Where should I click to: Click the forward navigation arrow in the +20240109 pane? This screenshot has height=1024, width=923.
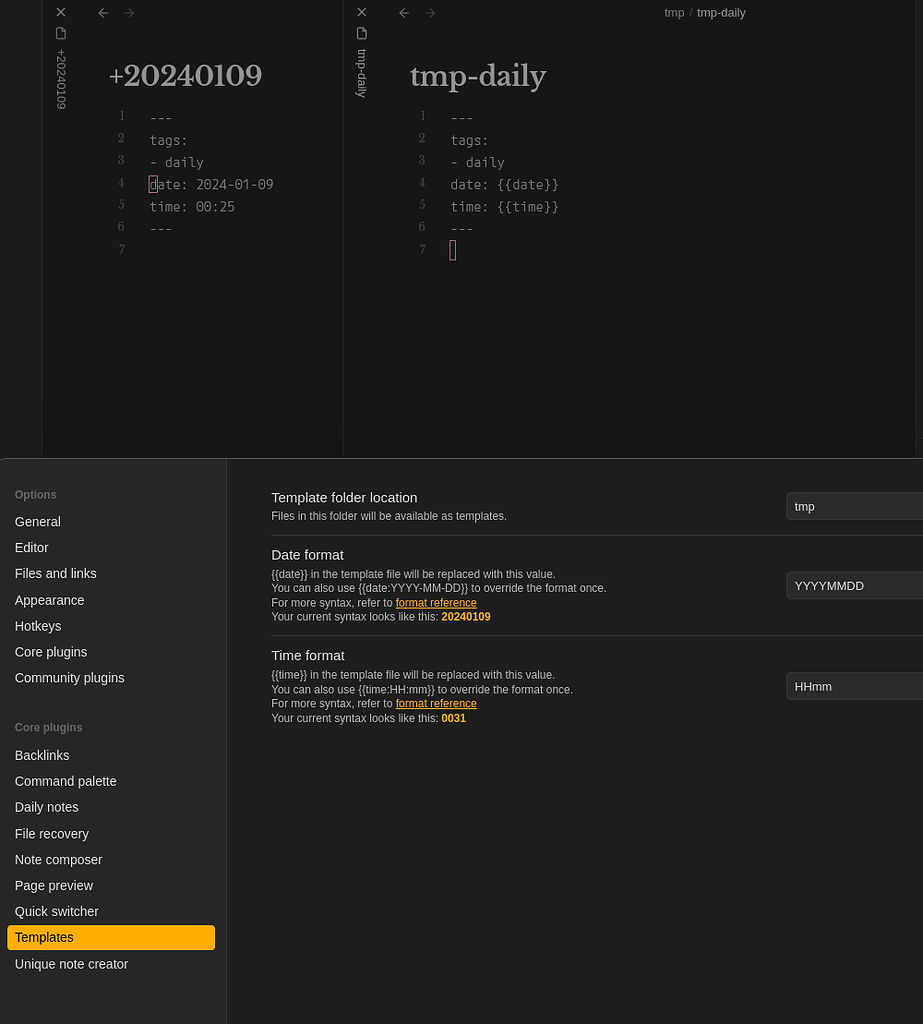pyautogui.click(x=129, y=12)
